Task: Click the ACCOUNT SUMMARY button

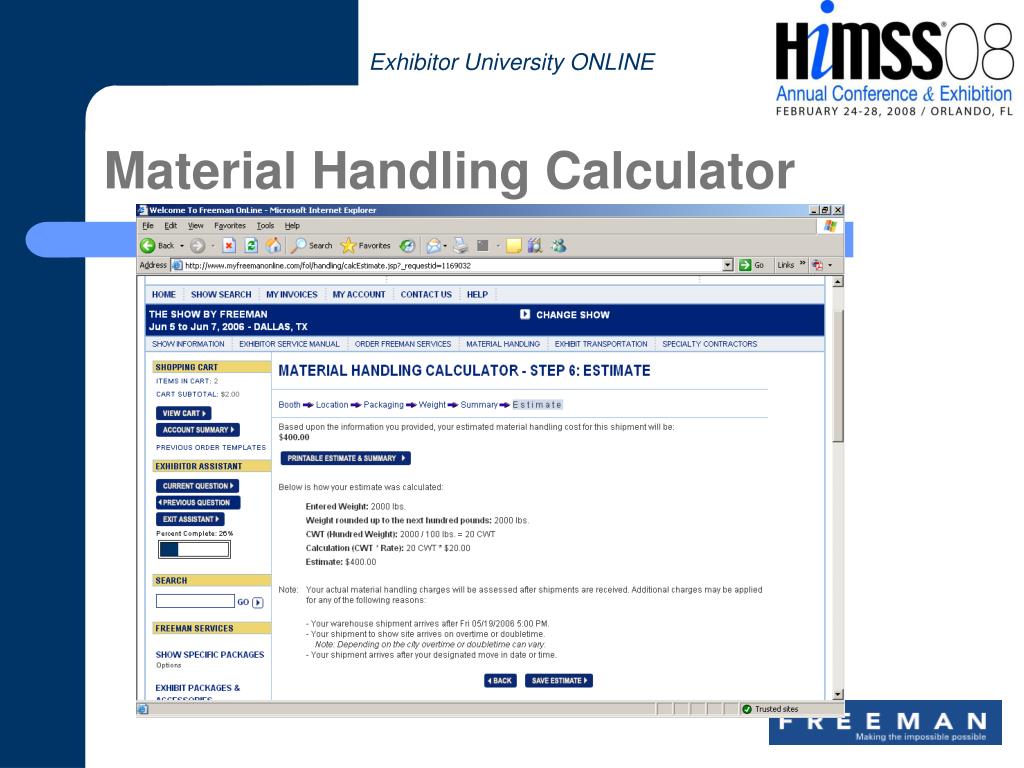Action: [x=198, y=430]
